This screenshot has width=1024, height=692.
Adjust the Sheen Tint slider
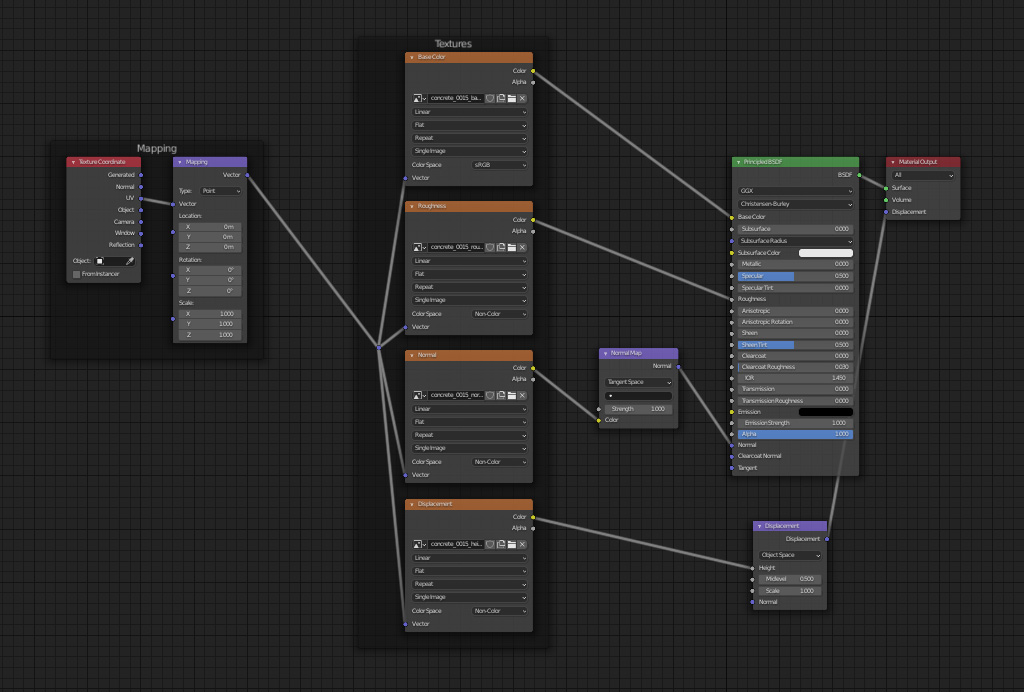[x=795, y=345]
